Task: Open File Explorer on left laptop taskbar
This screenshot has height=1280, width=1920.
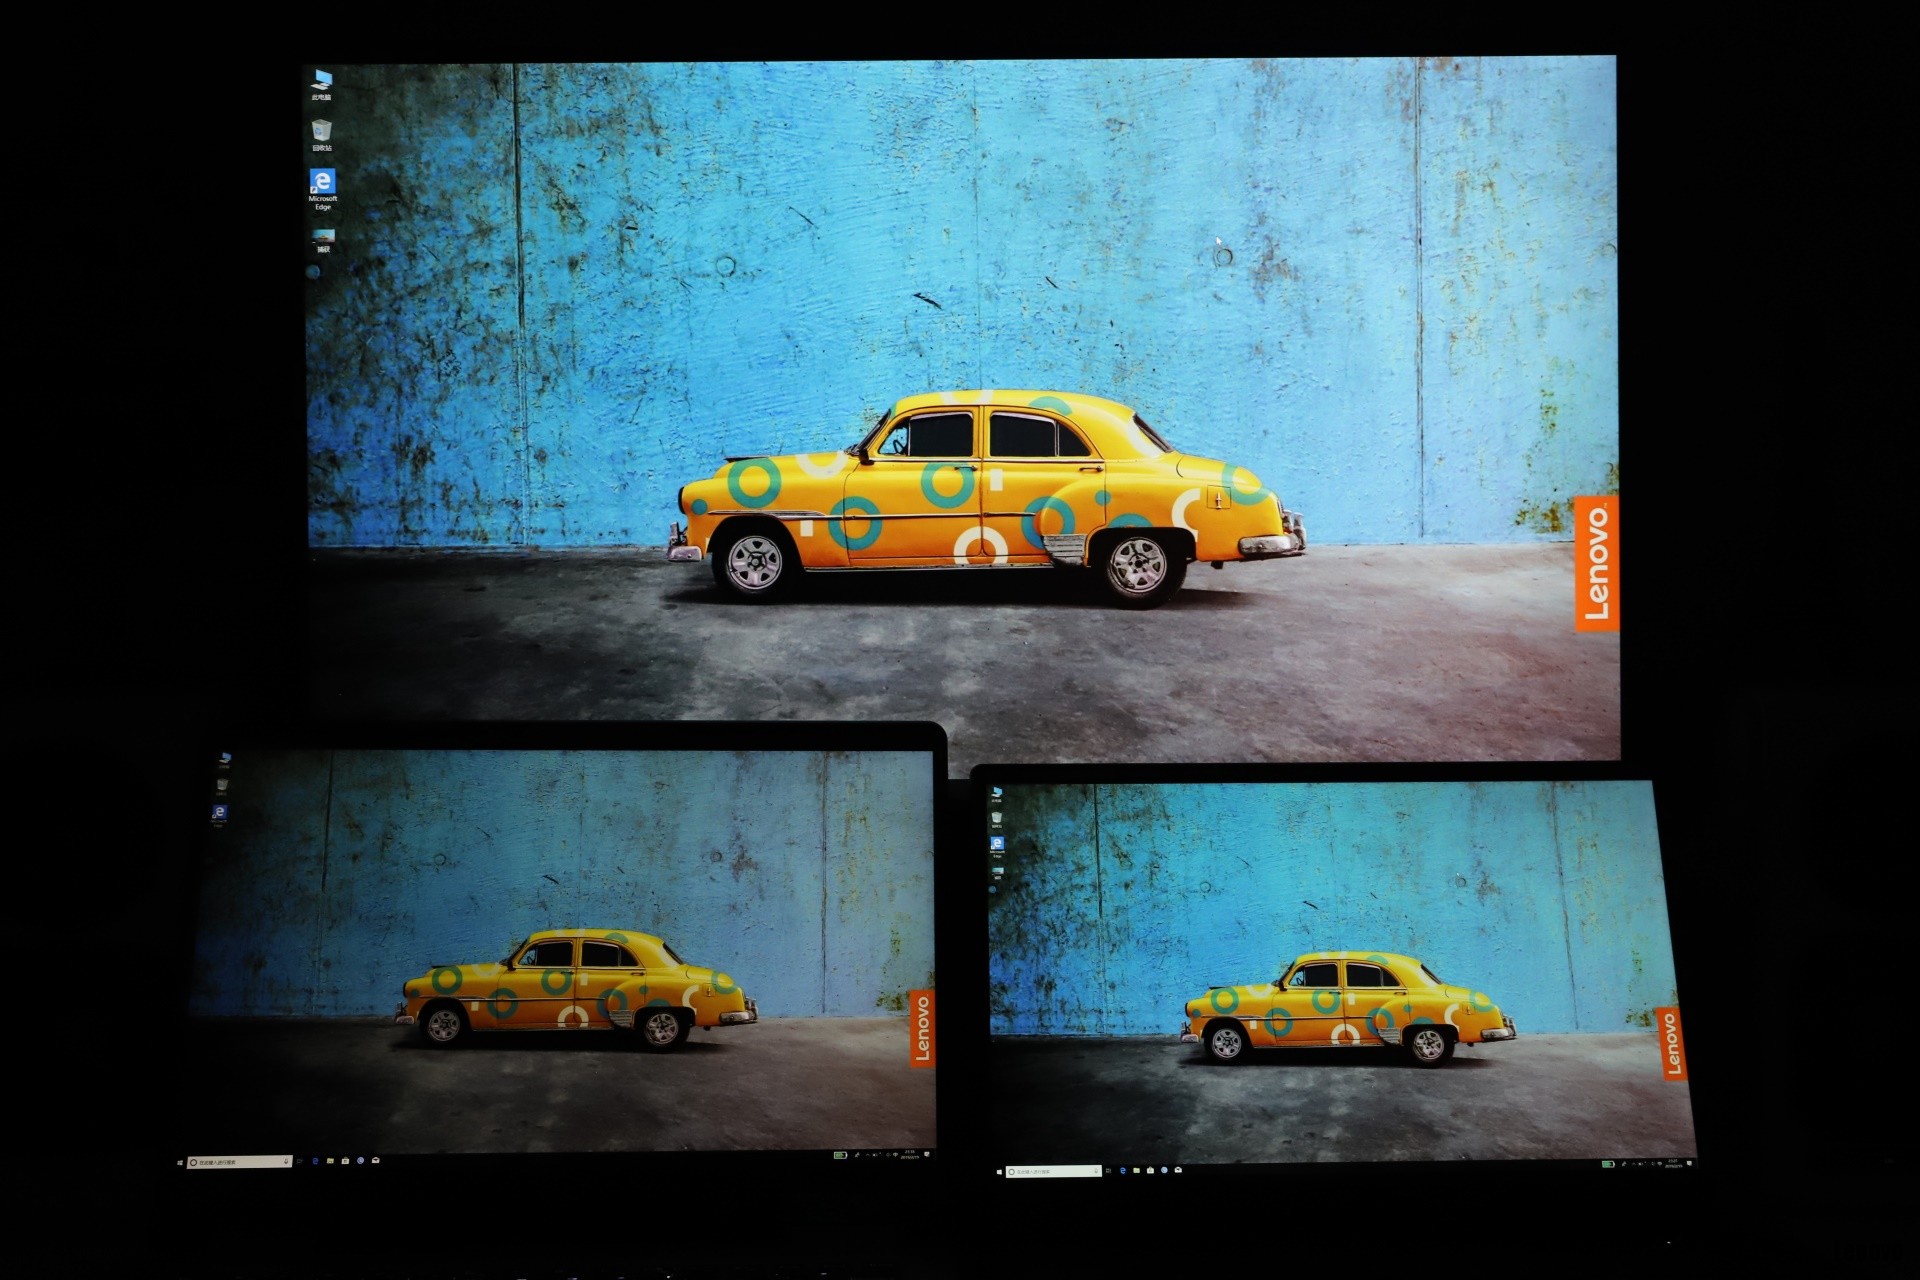Action: click(330, 1161)
